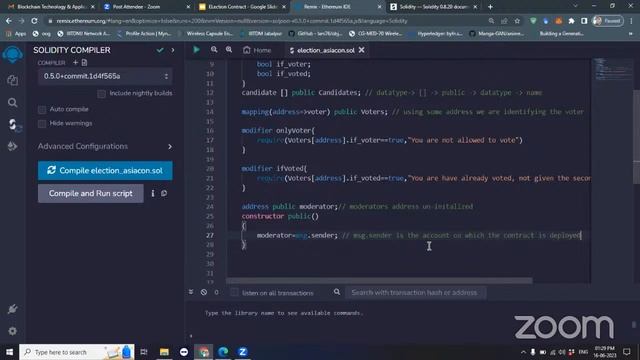This screenshot has width=640, height=360.
Task: Switch to Blockchain Technology browser tab
Action: (x=51, y=7)
